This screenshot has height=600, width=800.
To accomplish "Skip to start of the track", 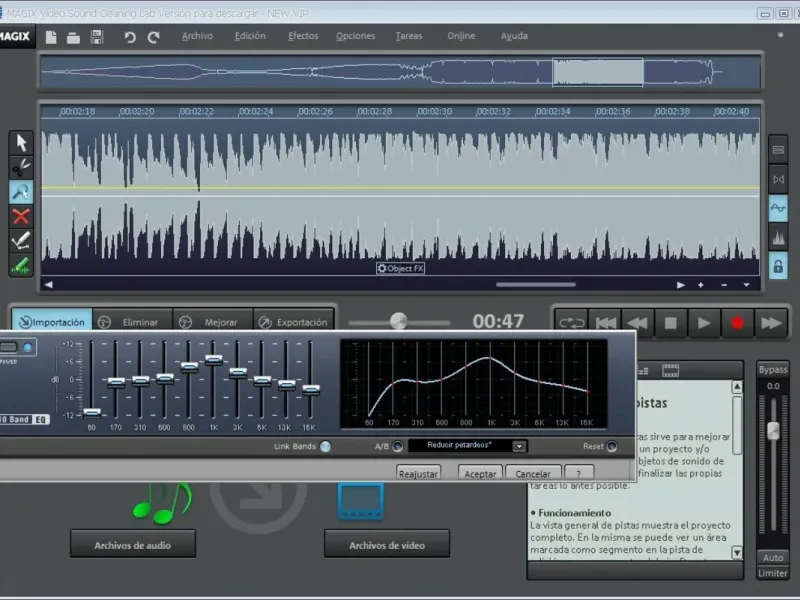I will tap(606, 323).
